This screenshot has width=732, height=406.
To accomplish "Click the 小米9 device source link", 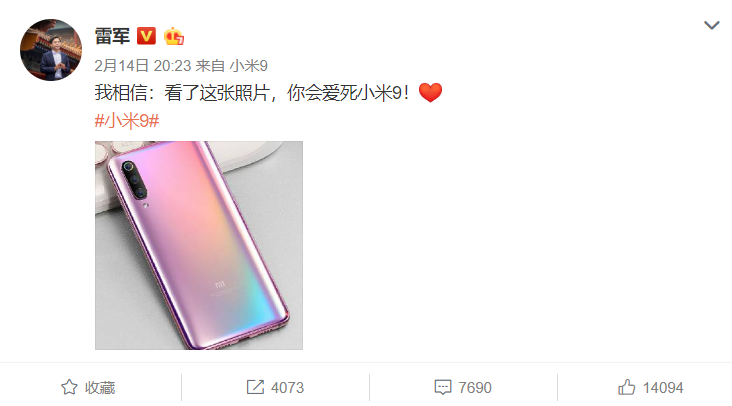I will (x=248, y=66).
